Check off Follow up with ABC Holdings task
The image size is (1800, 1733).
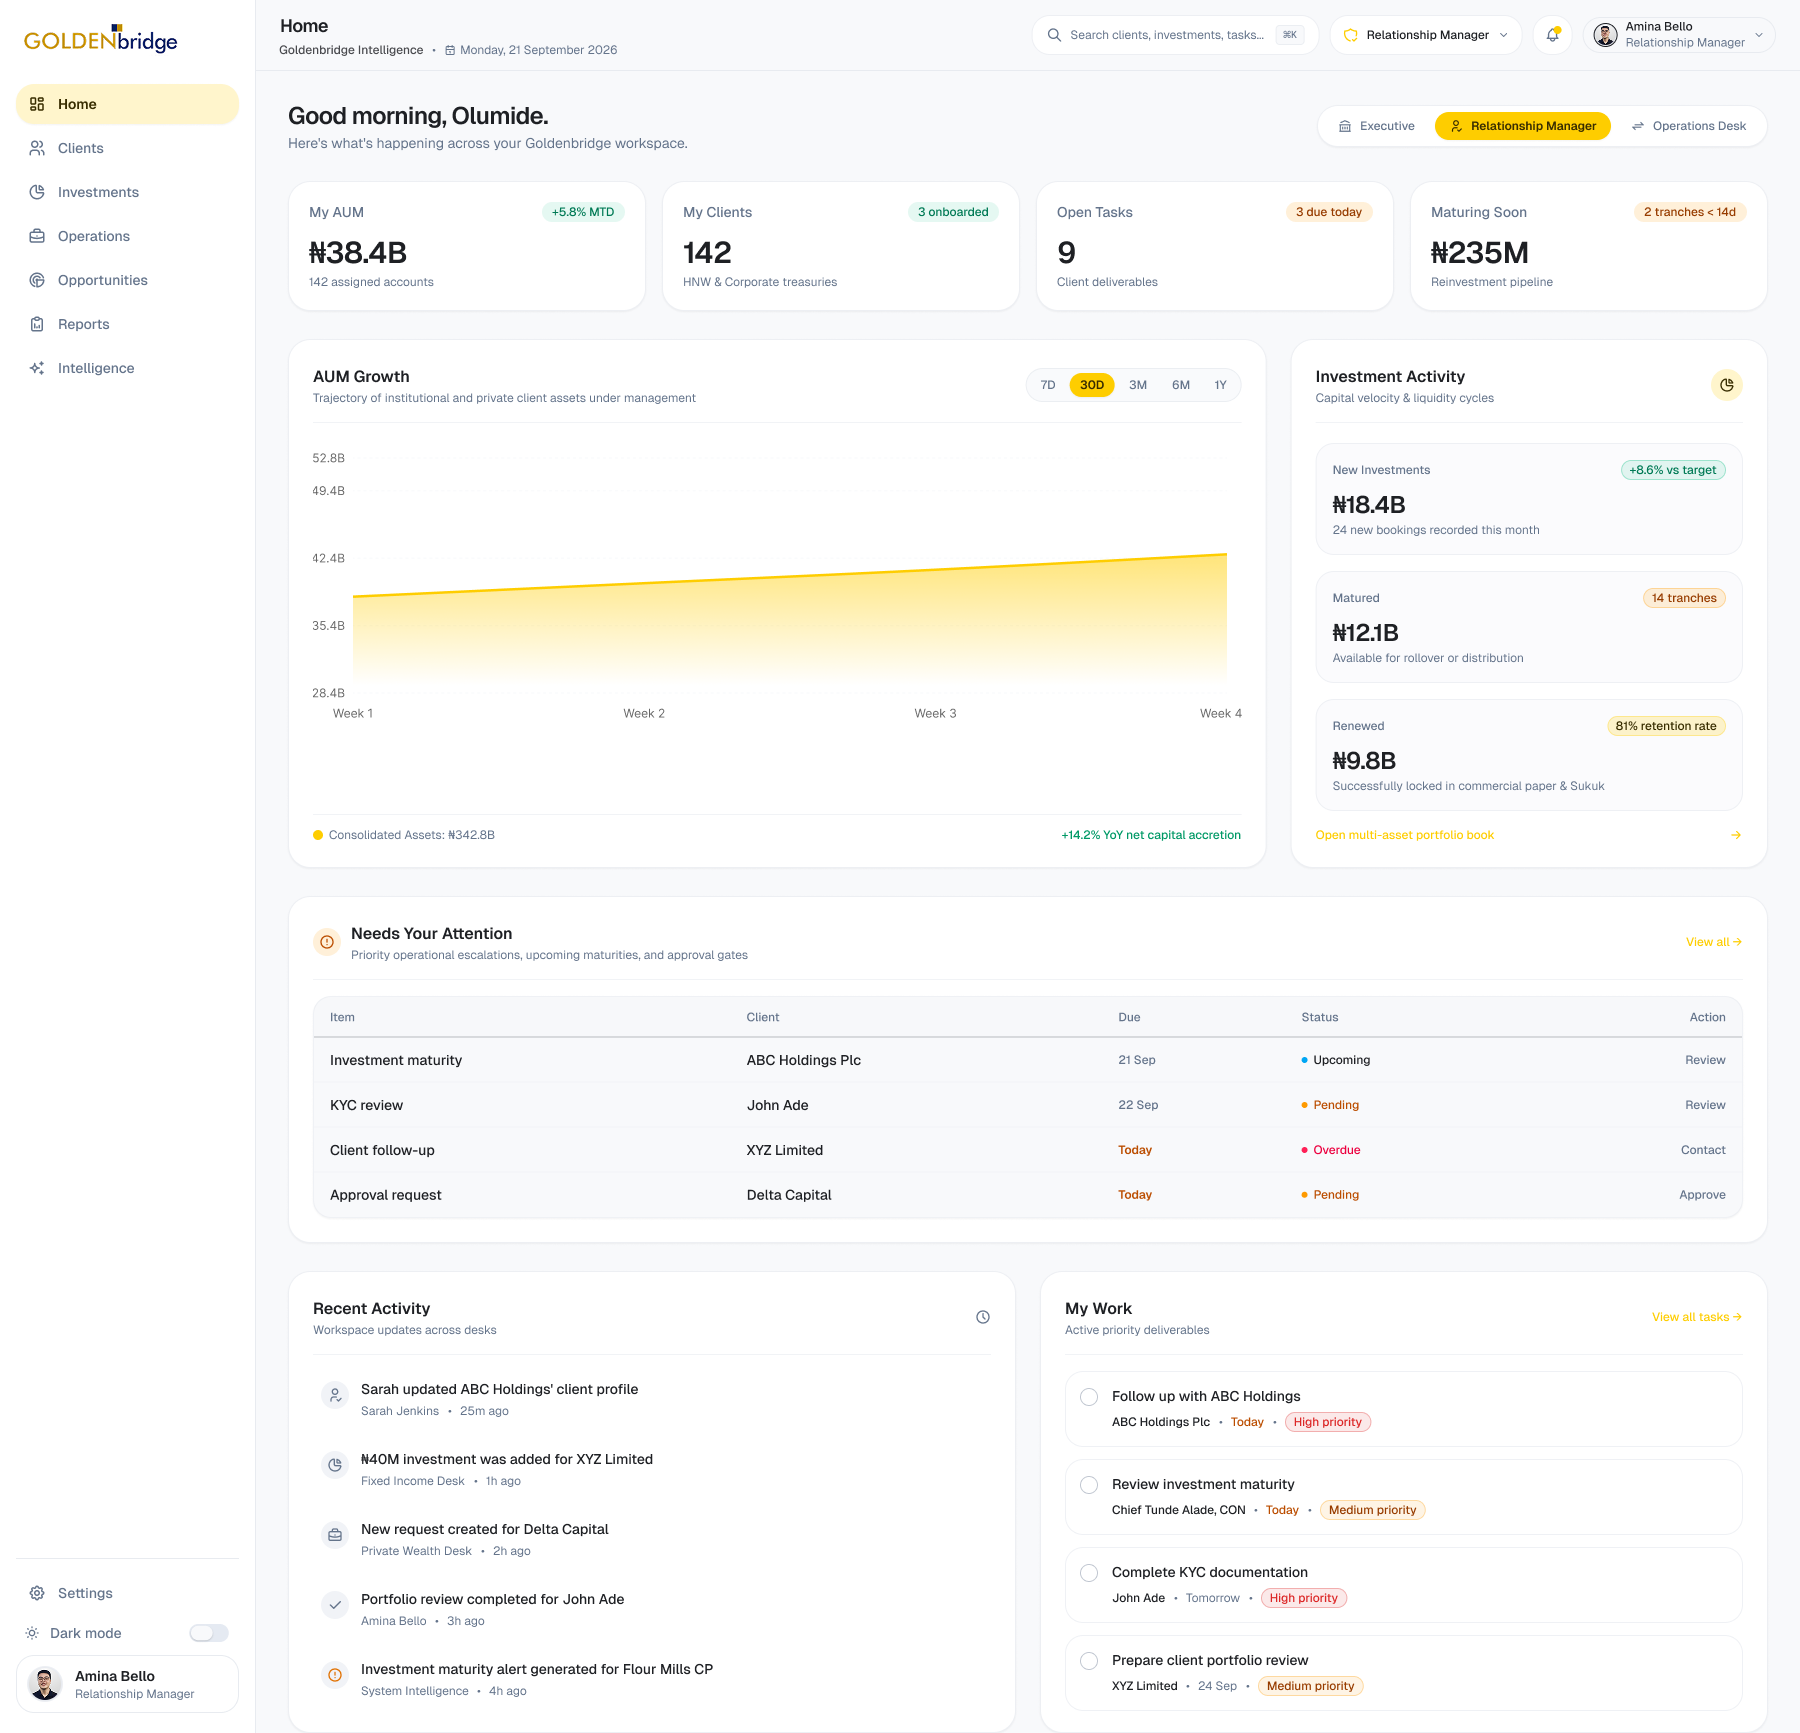pos(1090,1397)
